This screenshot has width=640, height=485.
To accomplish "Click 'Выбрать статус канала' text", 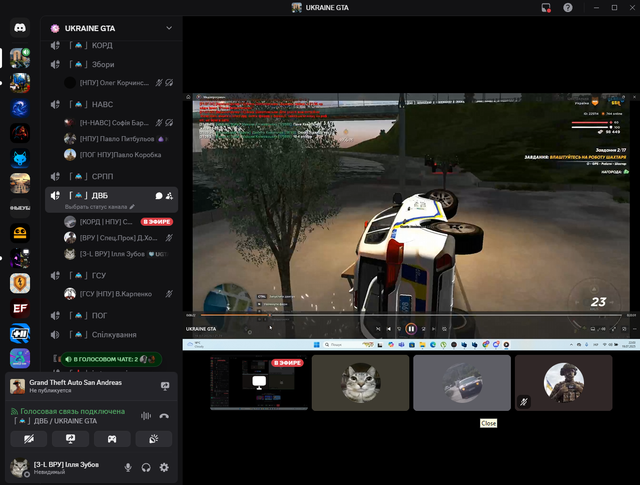I will pyautogui.click(x=96, y=207).
